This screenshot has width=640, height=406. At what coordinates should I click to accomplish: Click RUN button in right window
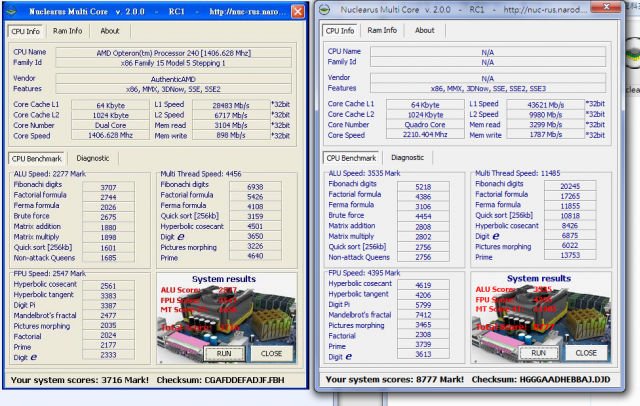(539, 353)
